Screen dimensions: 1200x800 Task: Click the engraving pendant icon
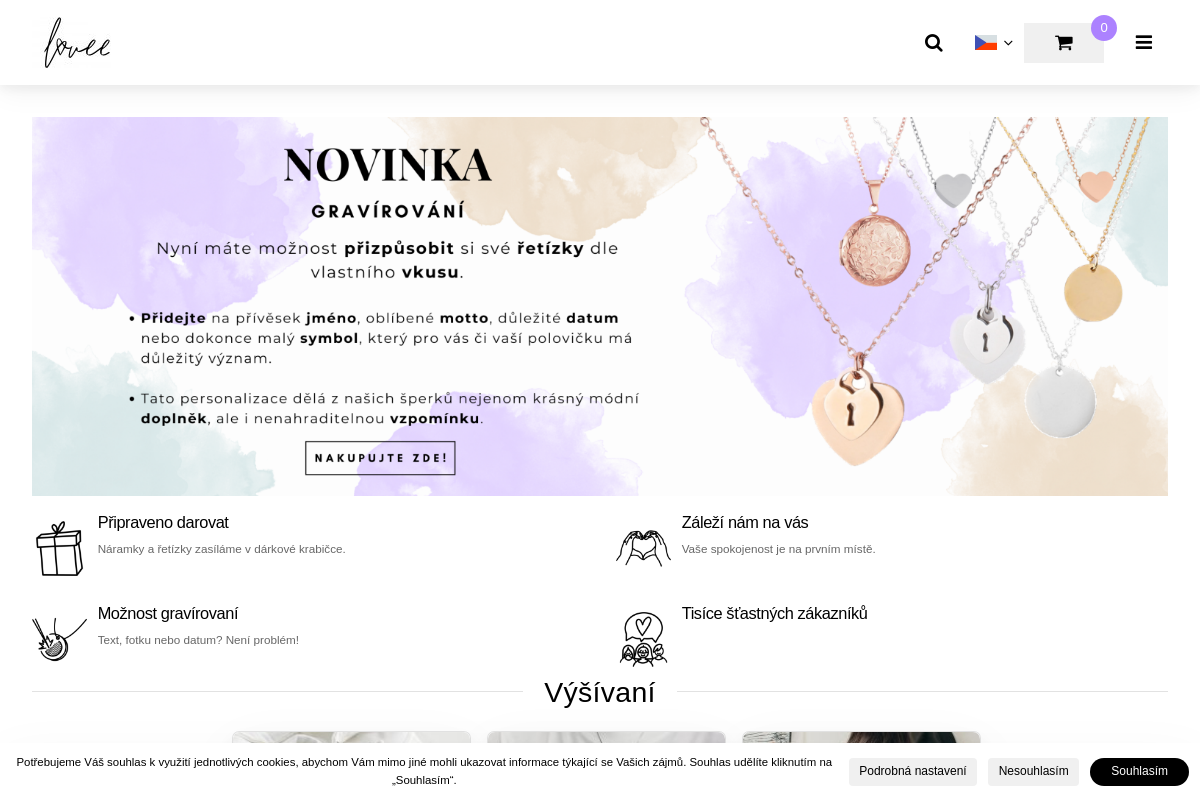(x=59, y=639)
